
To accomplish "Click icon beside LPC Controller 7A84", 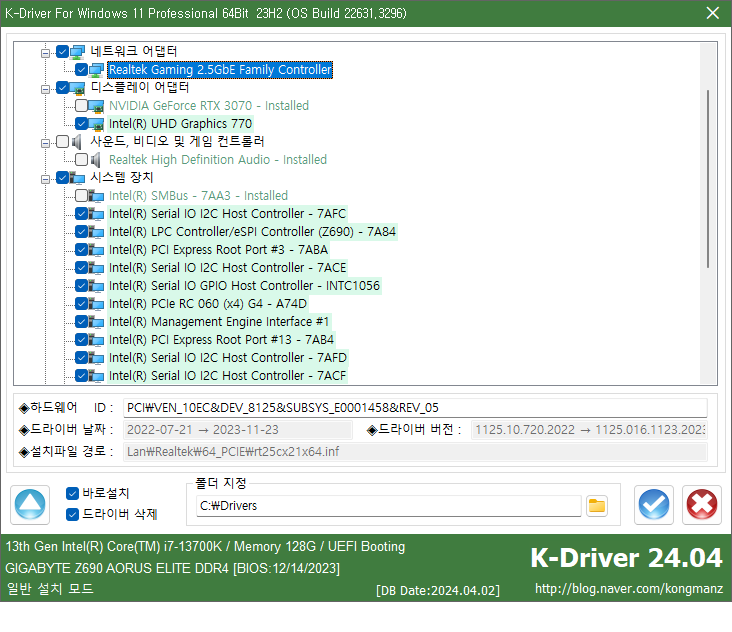I will point(96,232).
